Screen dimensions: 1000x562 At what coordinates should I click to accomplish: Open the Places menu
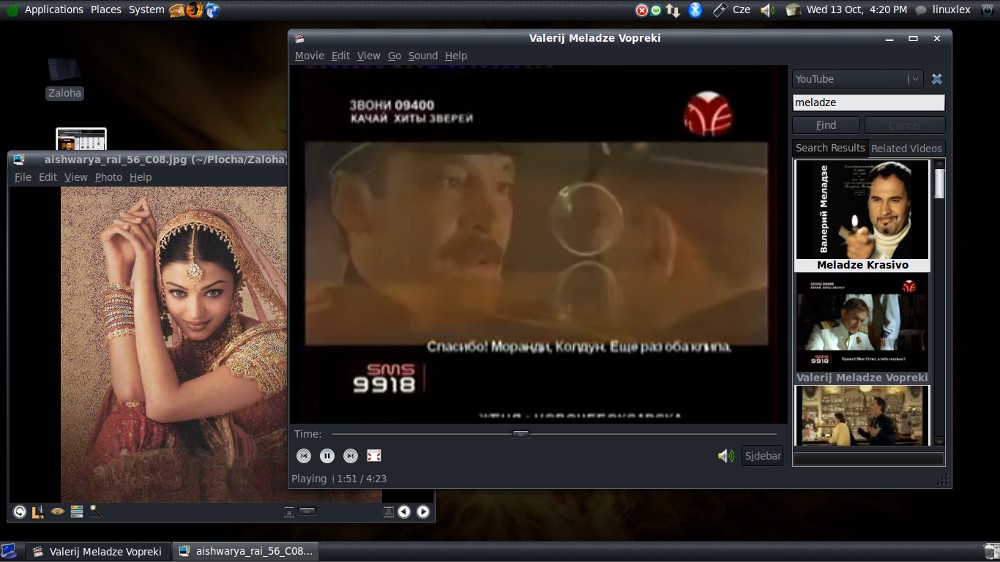click(x=106, y=10)
